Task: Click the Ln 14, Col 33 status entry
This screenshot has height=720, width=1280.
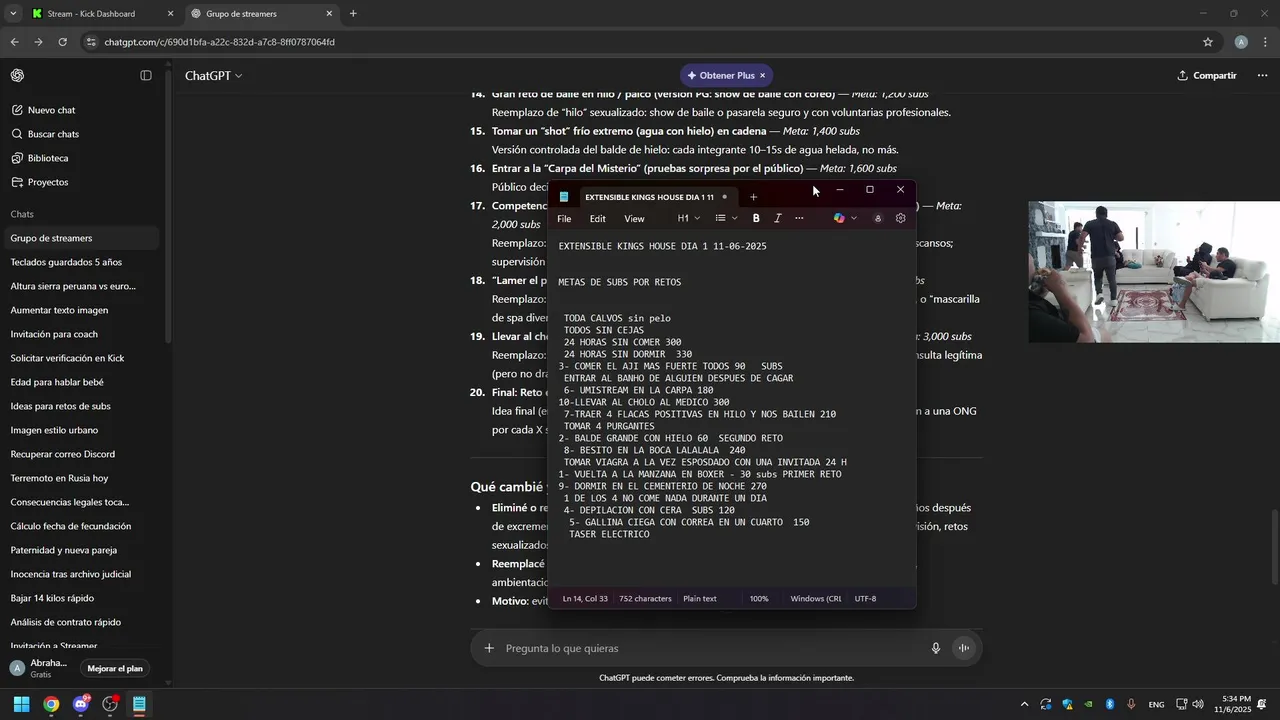Action: (585, 598)
